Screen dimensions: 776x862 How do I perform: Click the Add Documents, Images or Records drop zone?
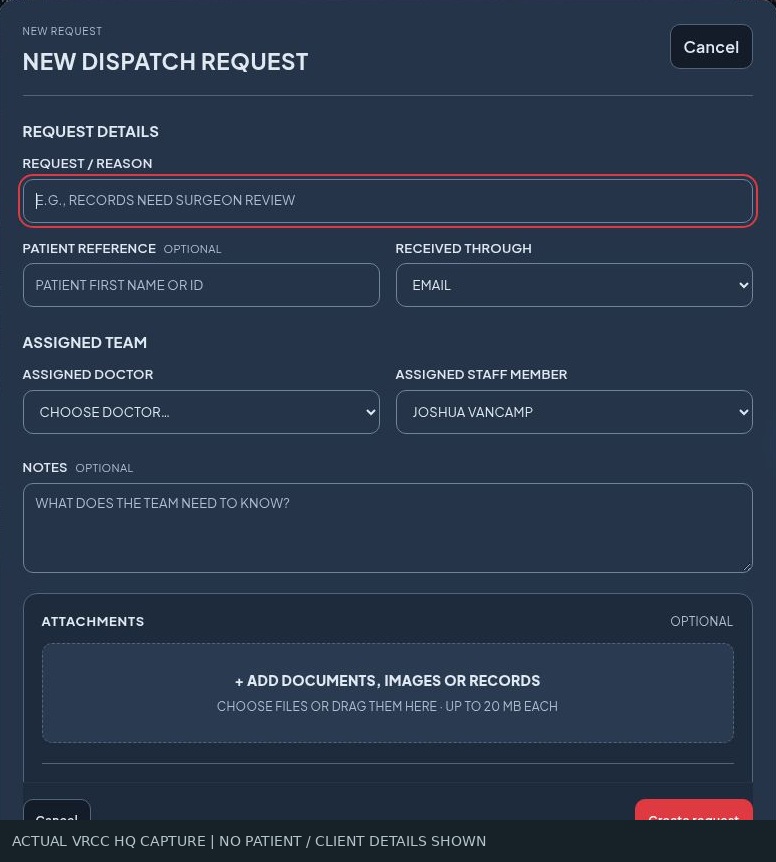click(x=387, y=693)
